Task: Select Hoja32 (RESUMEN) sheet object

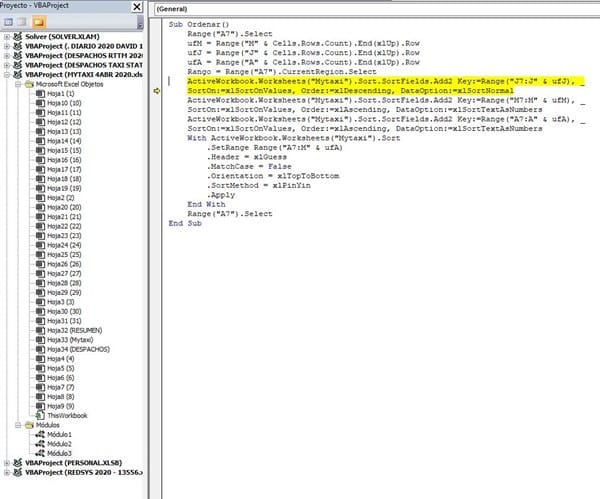Action: (x=74, y=330)
